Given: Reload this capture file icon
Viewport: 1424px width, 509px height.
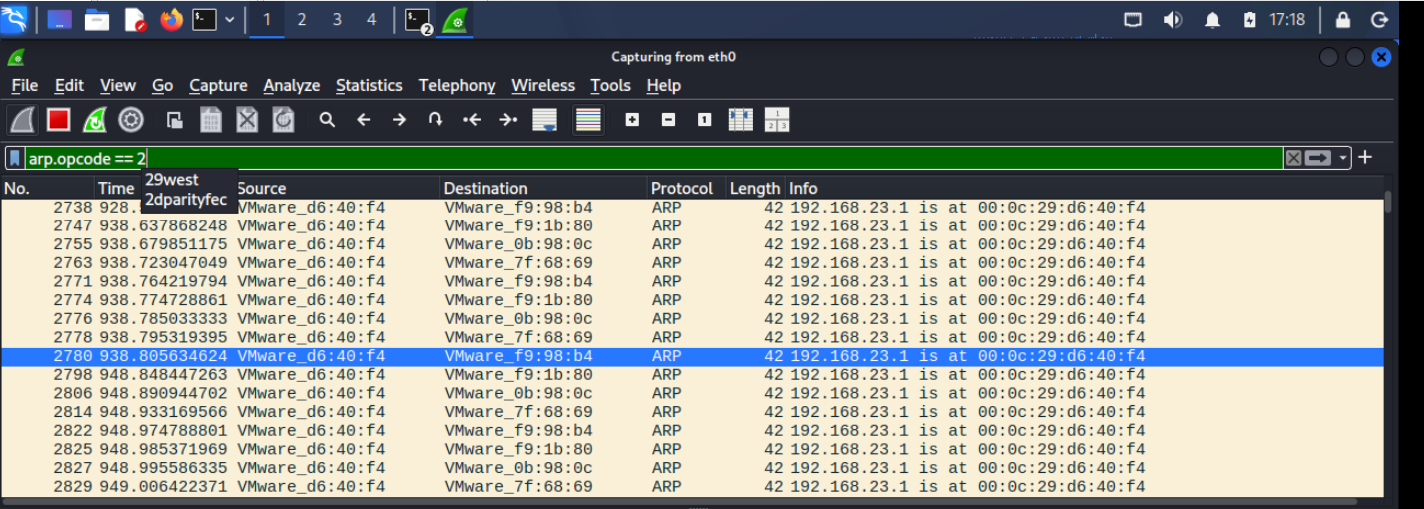Looking at the screenshot, I should 283,120.
